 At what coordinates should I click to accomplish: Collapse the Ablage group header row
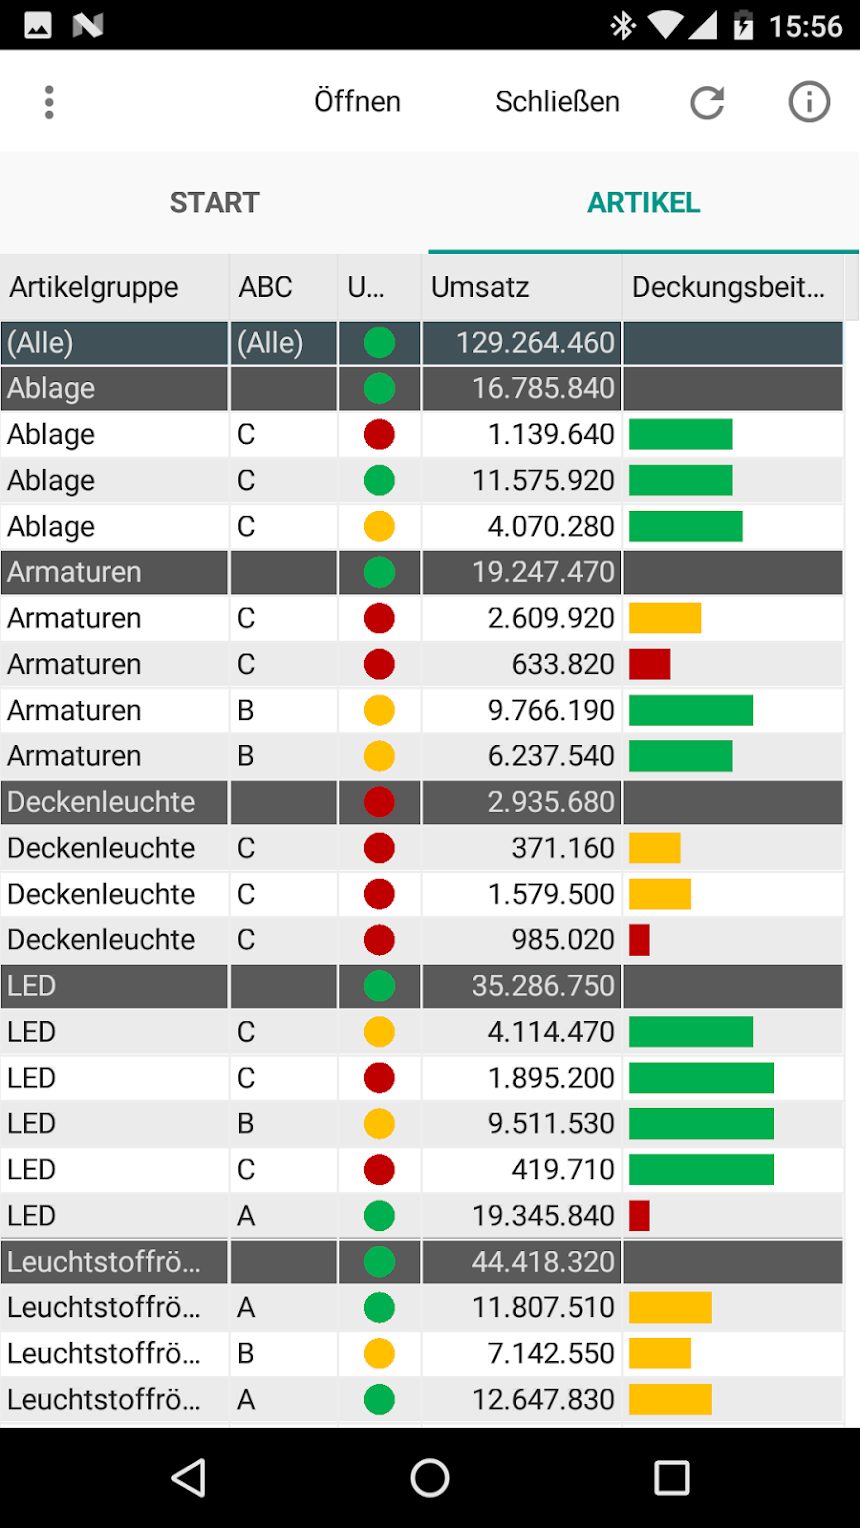click(422, 388)
